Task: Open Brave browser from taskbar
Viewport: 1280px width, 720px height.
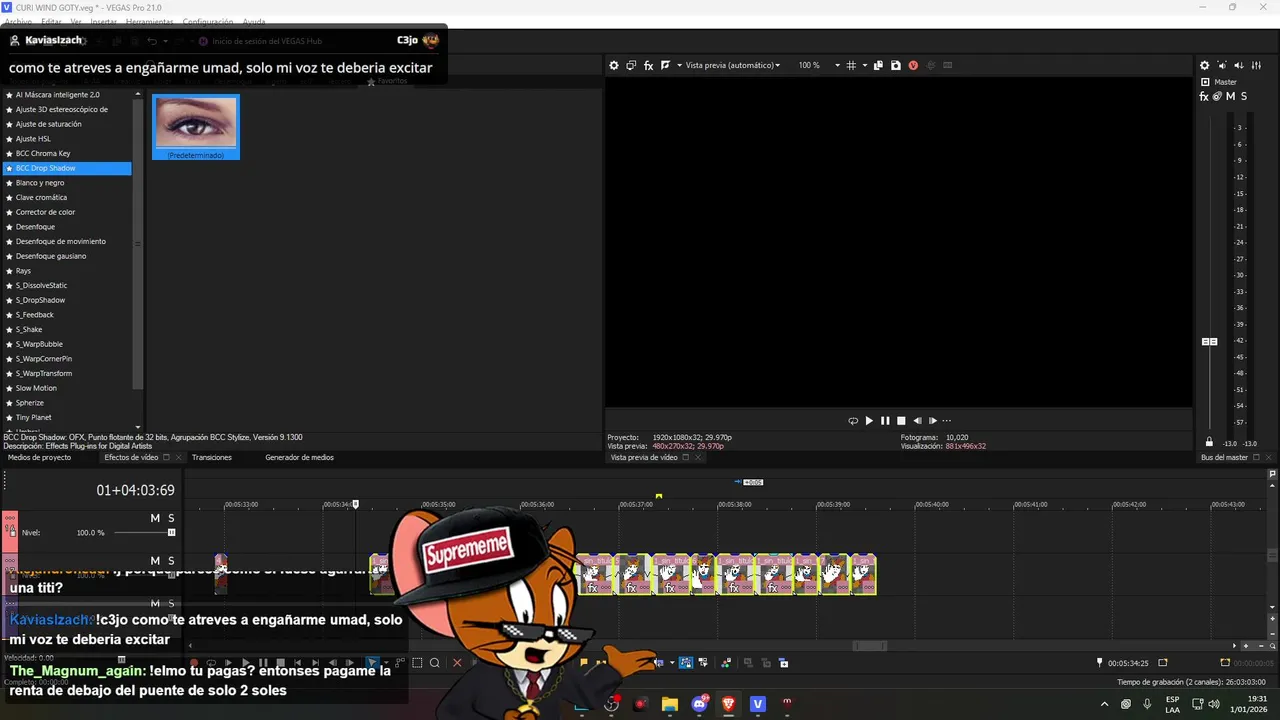Action: (728, 704)
